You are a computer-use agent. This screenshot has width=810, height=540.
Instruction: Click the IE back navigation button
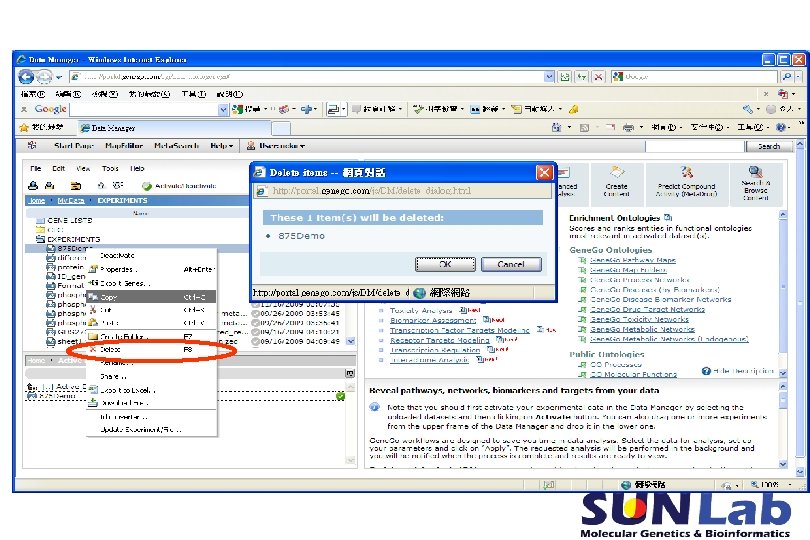pos(26,77)
